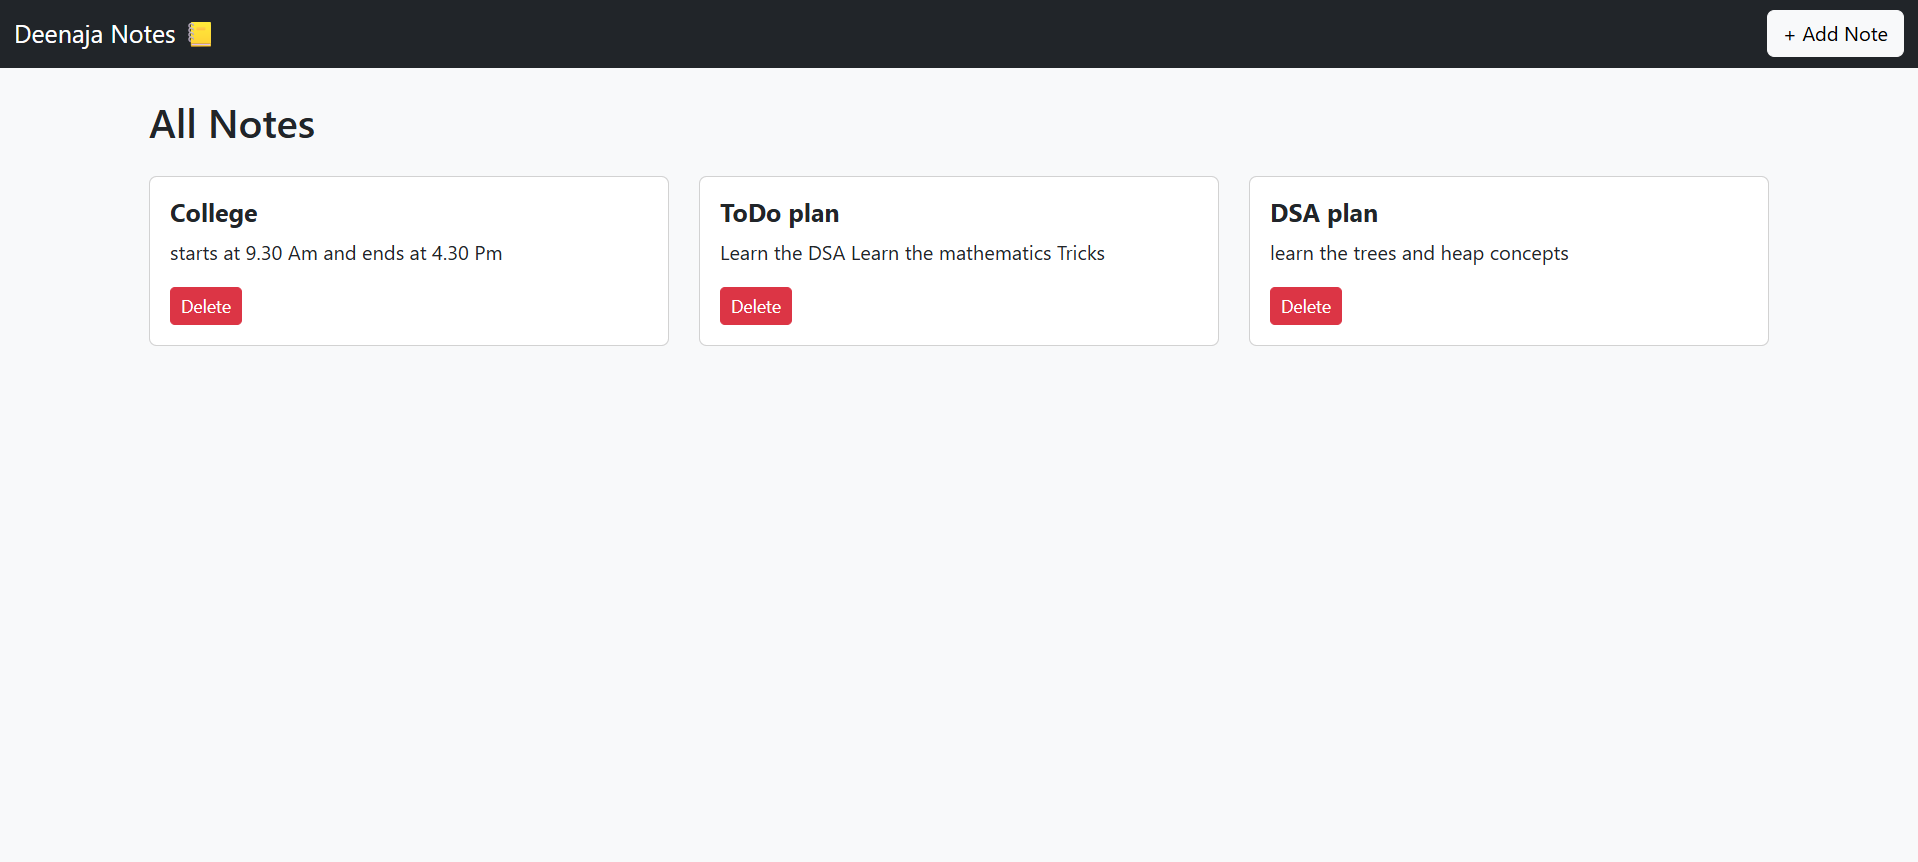Click the College note title
1918x862 pixels.
click(x=214, y=213)
